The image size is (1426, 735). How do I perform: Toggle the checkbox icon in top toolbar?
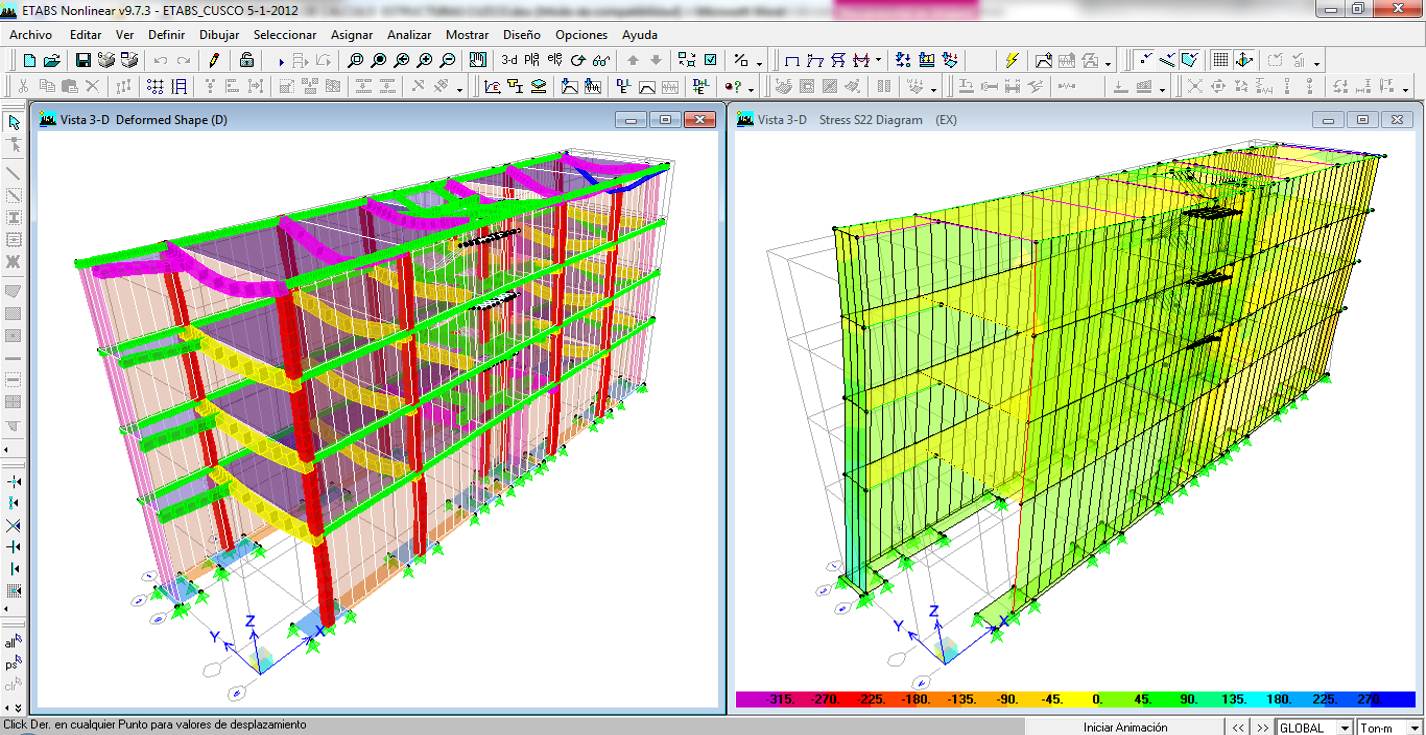[710, 61]
